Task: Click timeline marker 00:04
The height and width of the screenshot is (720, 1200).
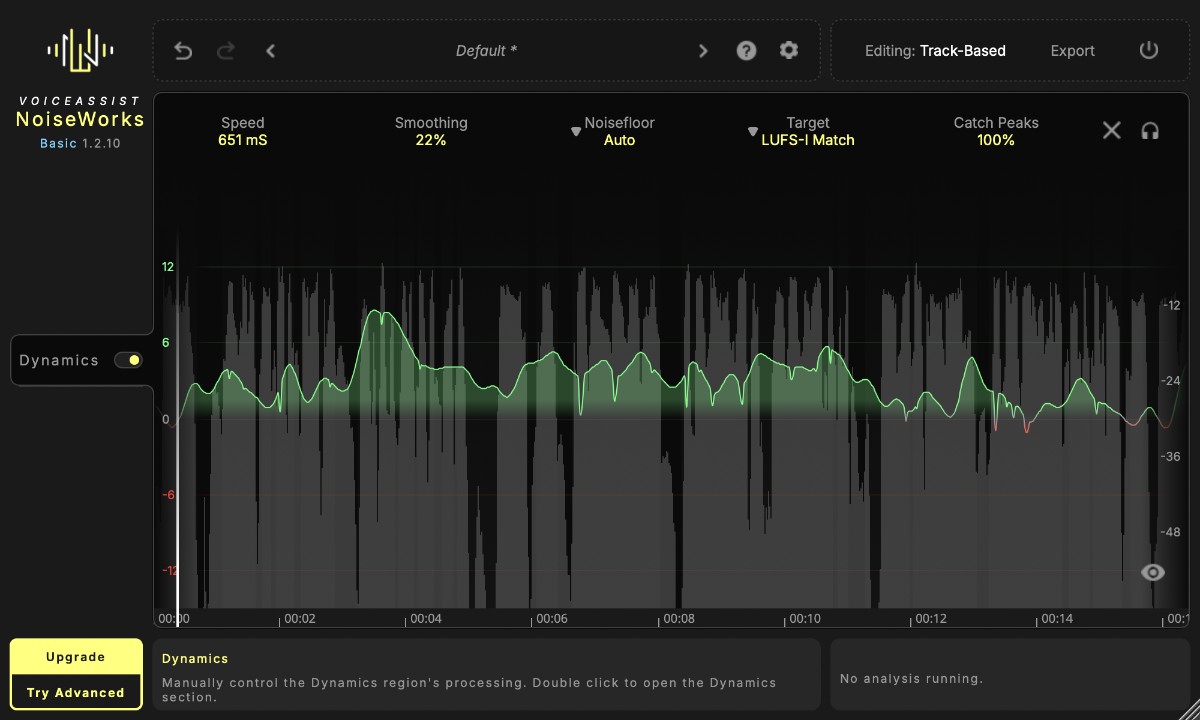Action: click(426, 619)
